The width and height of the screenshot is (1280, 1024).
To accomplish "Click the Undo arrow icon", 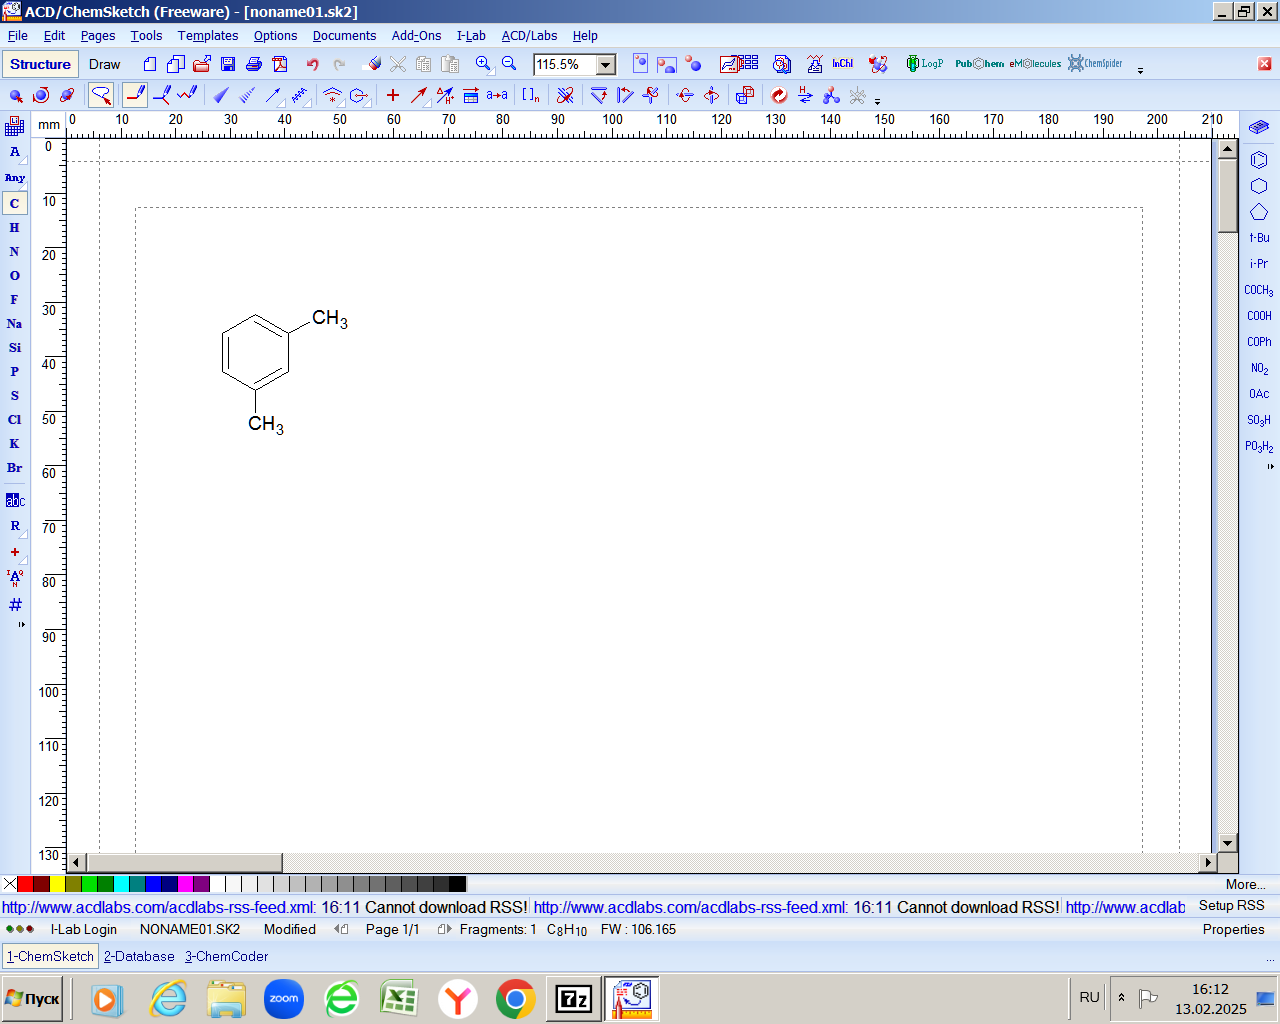I will point(313,64).
